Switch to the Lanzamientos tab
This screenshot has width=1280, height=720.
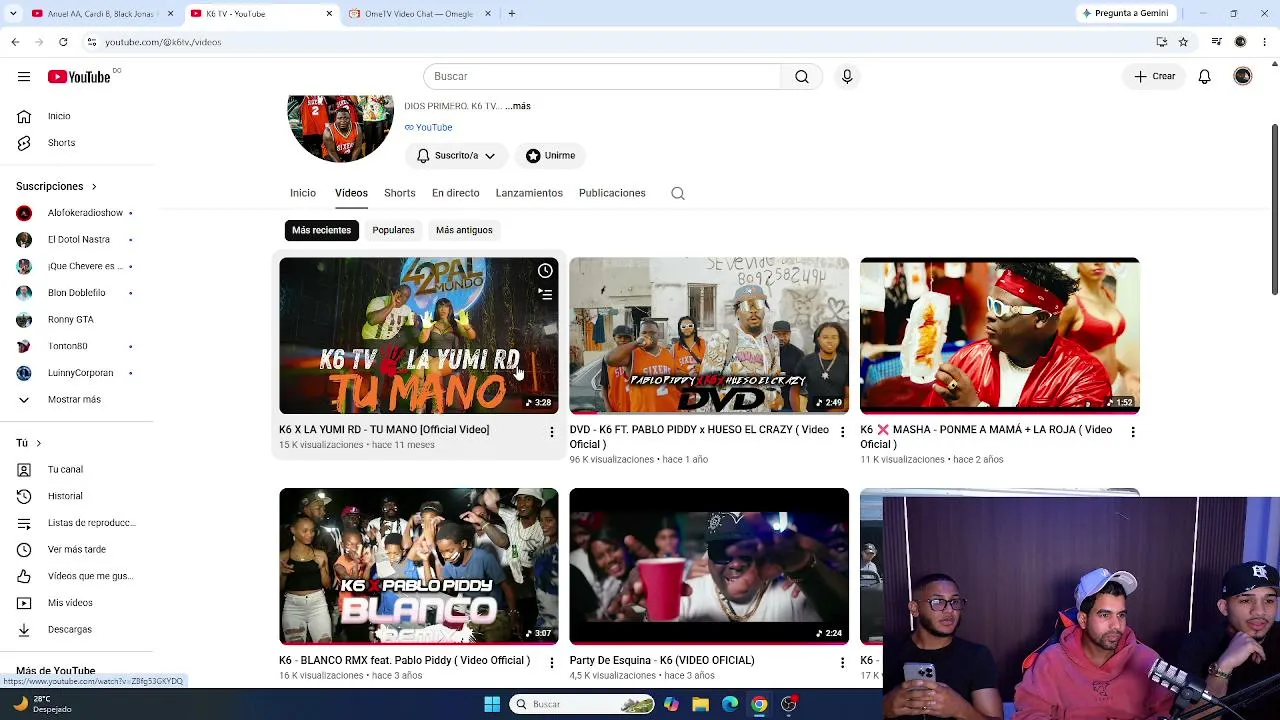tap(529, 193)
